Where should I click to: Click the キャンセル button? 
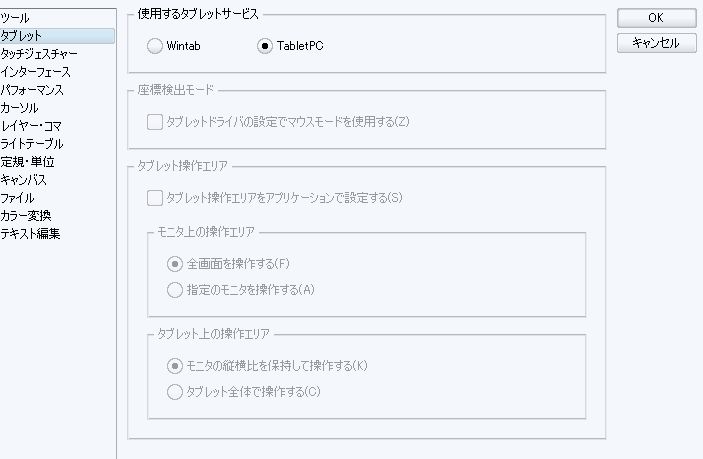point(656,43)
